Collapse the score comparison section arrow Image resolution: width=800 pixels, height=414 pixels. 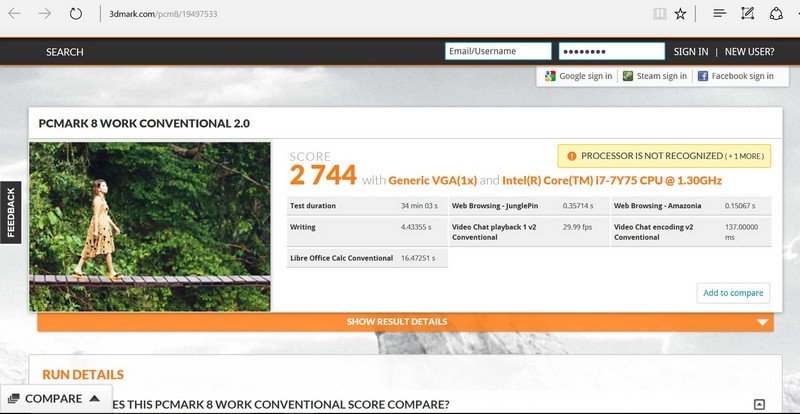click(x=759, y=404)
